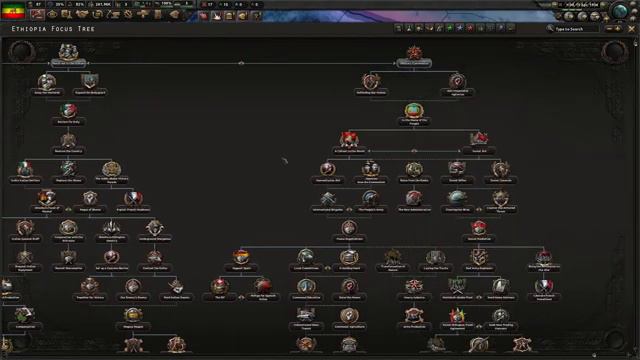Click the Type to Search field
Screen dimensions: 640x360
point(577,29)
